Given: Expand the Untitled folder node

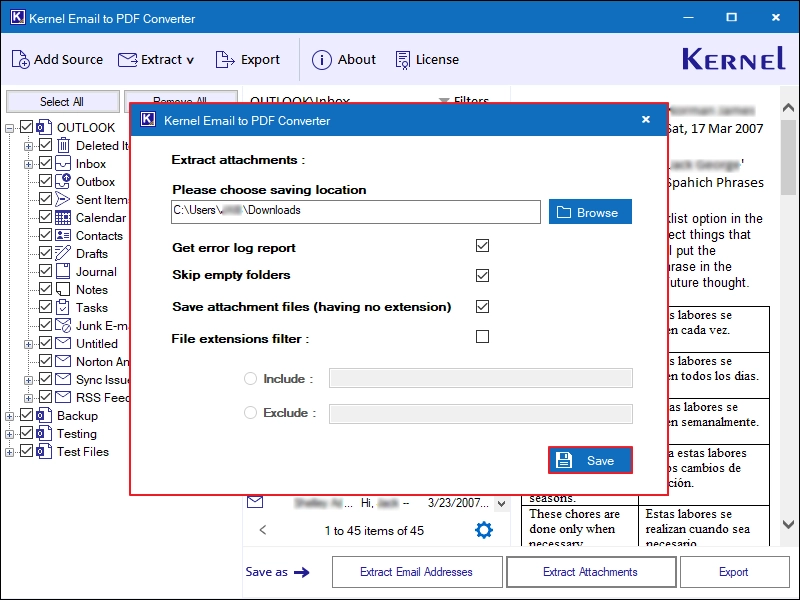Looking at the screenshot, I should (29, 344).
